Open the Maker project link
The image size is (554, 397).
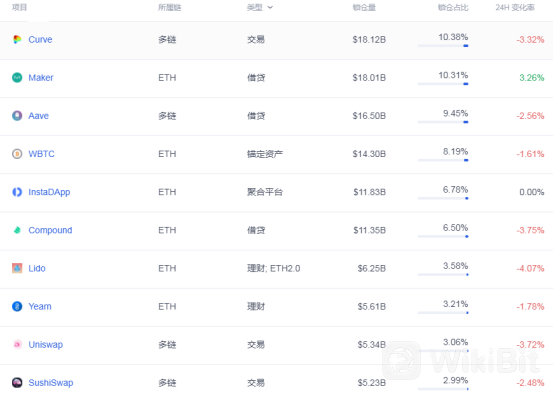41,78
